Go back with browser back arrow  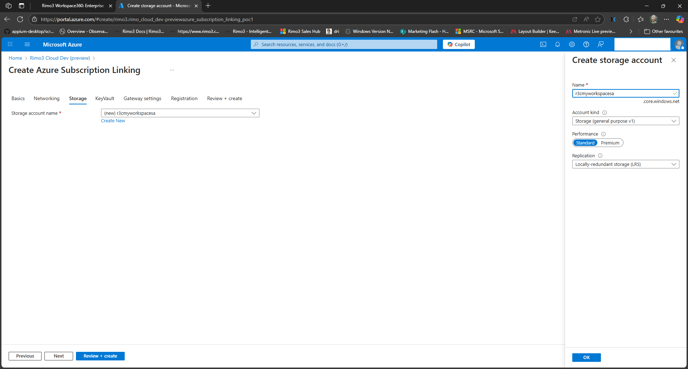(7, 19)
